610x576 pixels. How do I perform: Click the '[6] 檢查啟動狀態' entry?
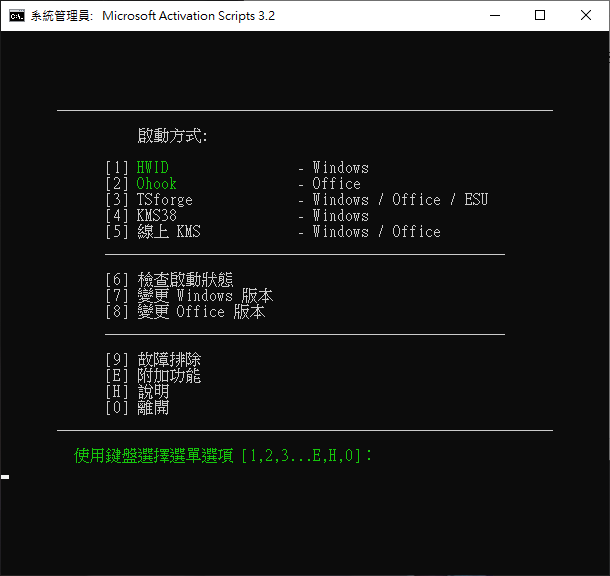tap(169, 280)
